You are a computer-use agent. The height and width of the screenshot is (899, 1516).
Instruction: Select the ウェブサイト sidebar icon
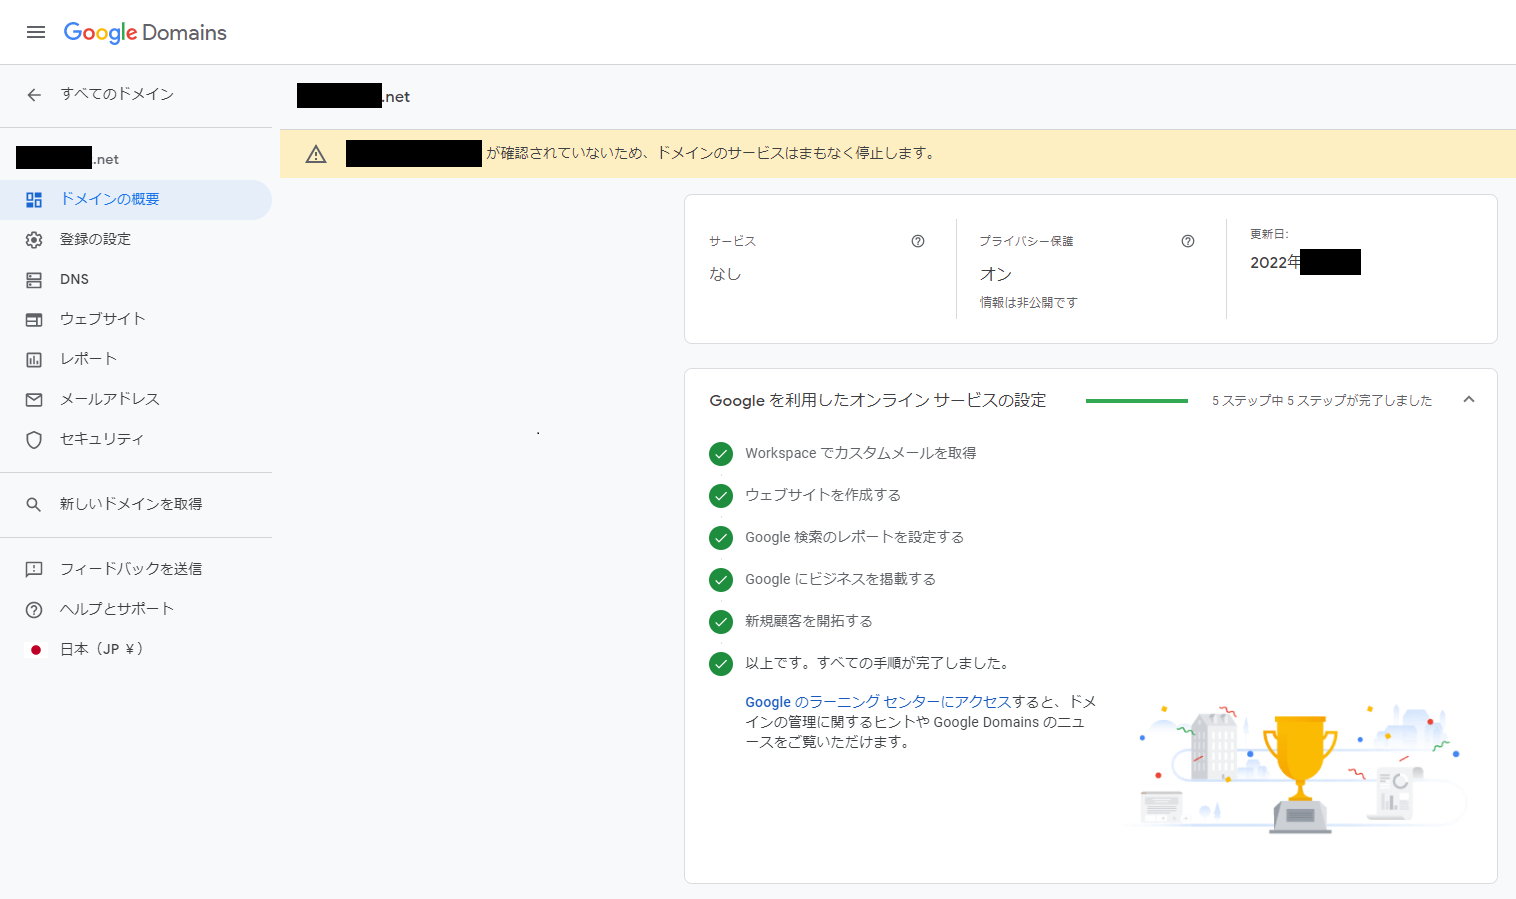click(x=34, y=318)
